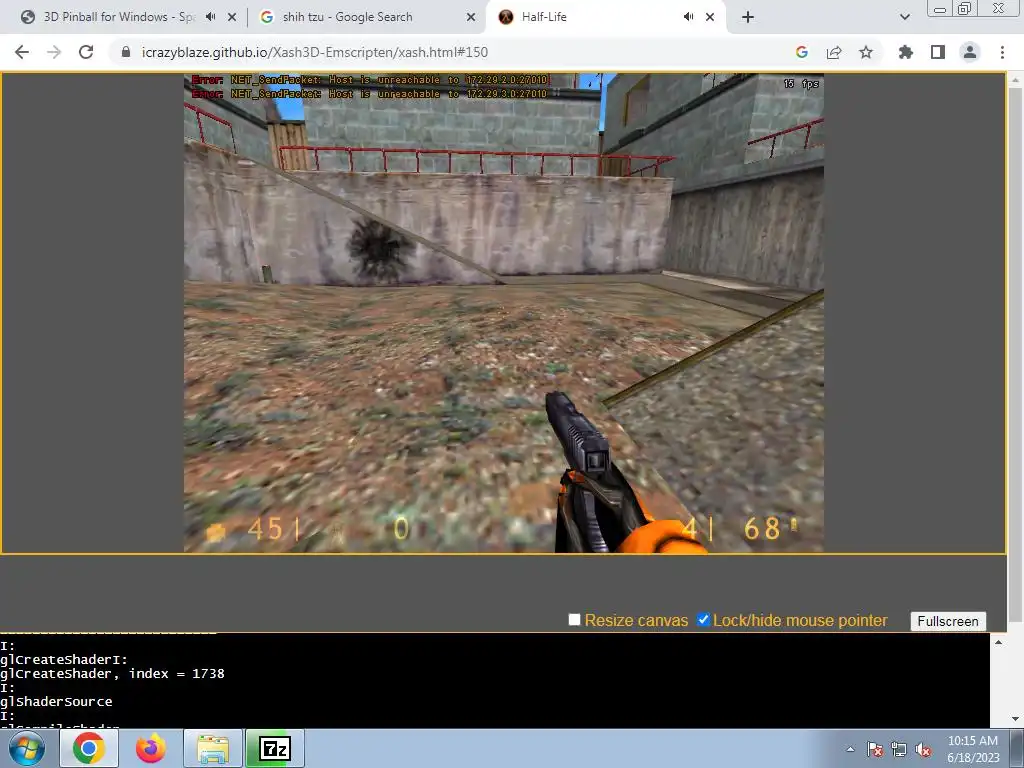Click the console scrollbar up arrow
Viewport: 1024px width, 768px height.
pyautogui.click(x=998, y=642)
